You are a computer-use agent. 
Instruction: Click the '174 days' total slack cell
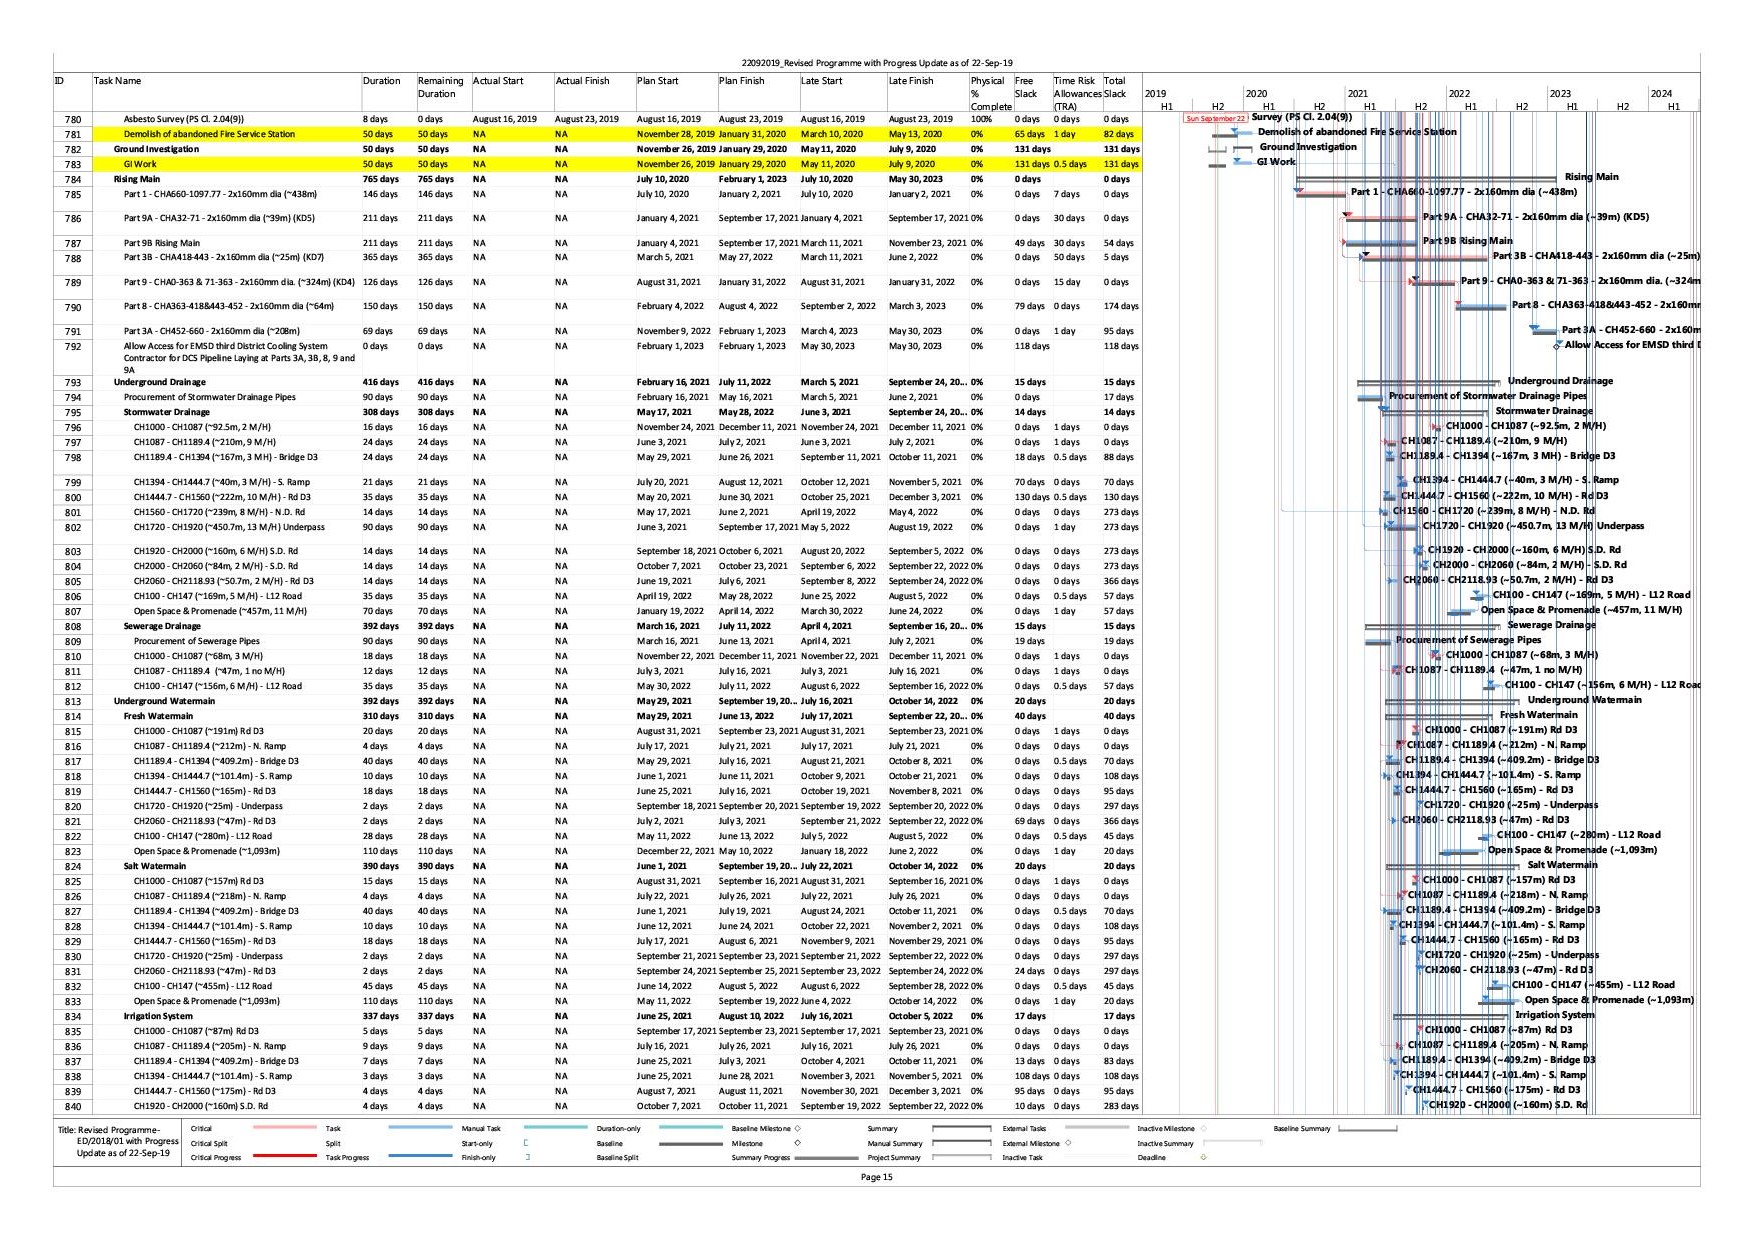(1121, 307)
